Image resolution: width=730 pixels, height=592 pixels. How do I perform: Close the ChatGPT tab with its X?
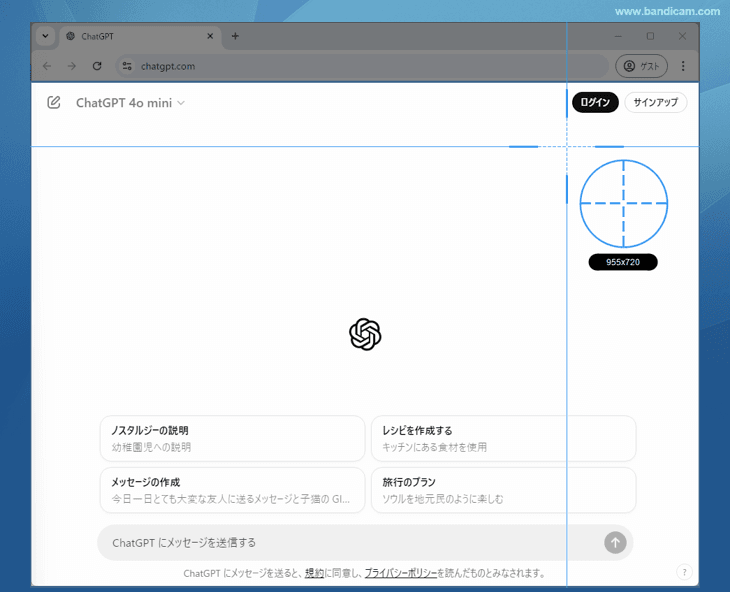210,36
